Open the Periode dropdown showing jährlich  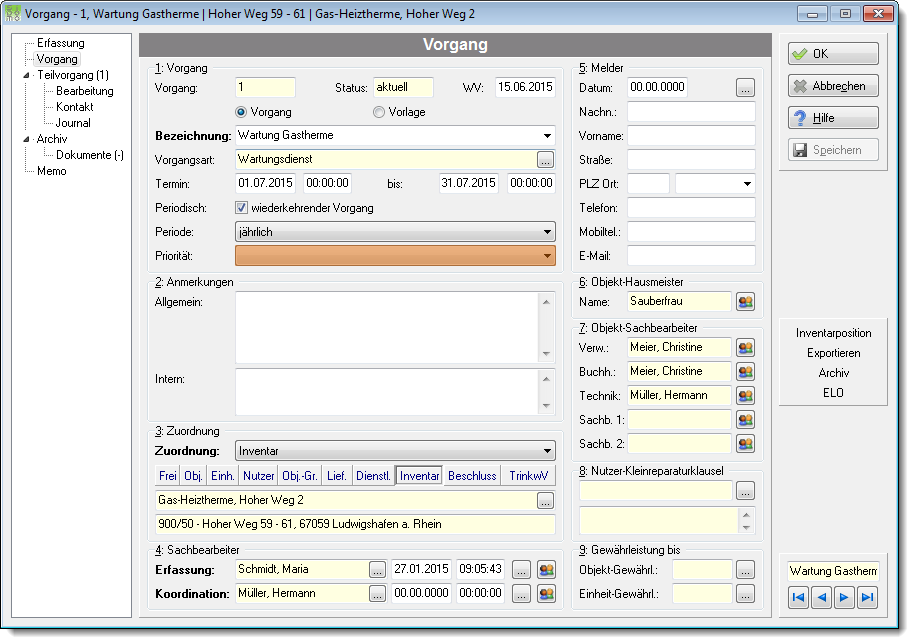pyautogui.click(x=395, y=232)
